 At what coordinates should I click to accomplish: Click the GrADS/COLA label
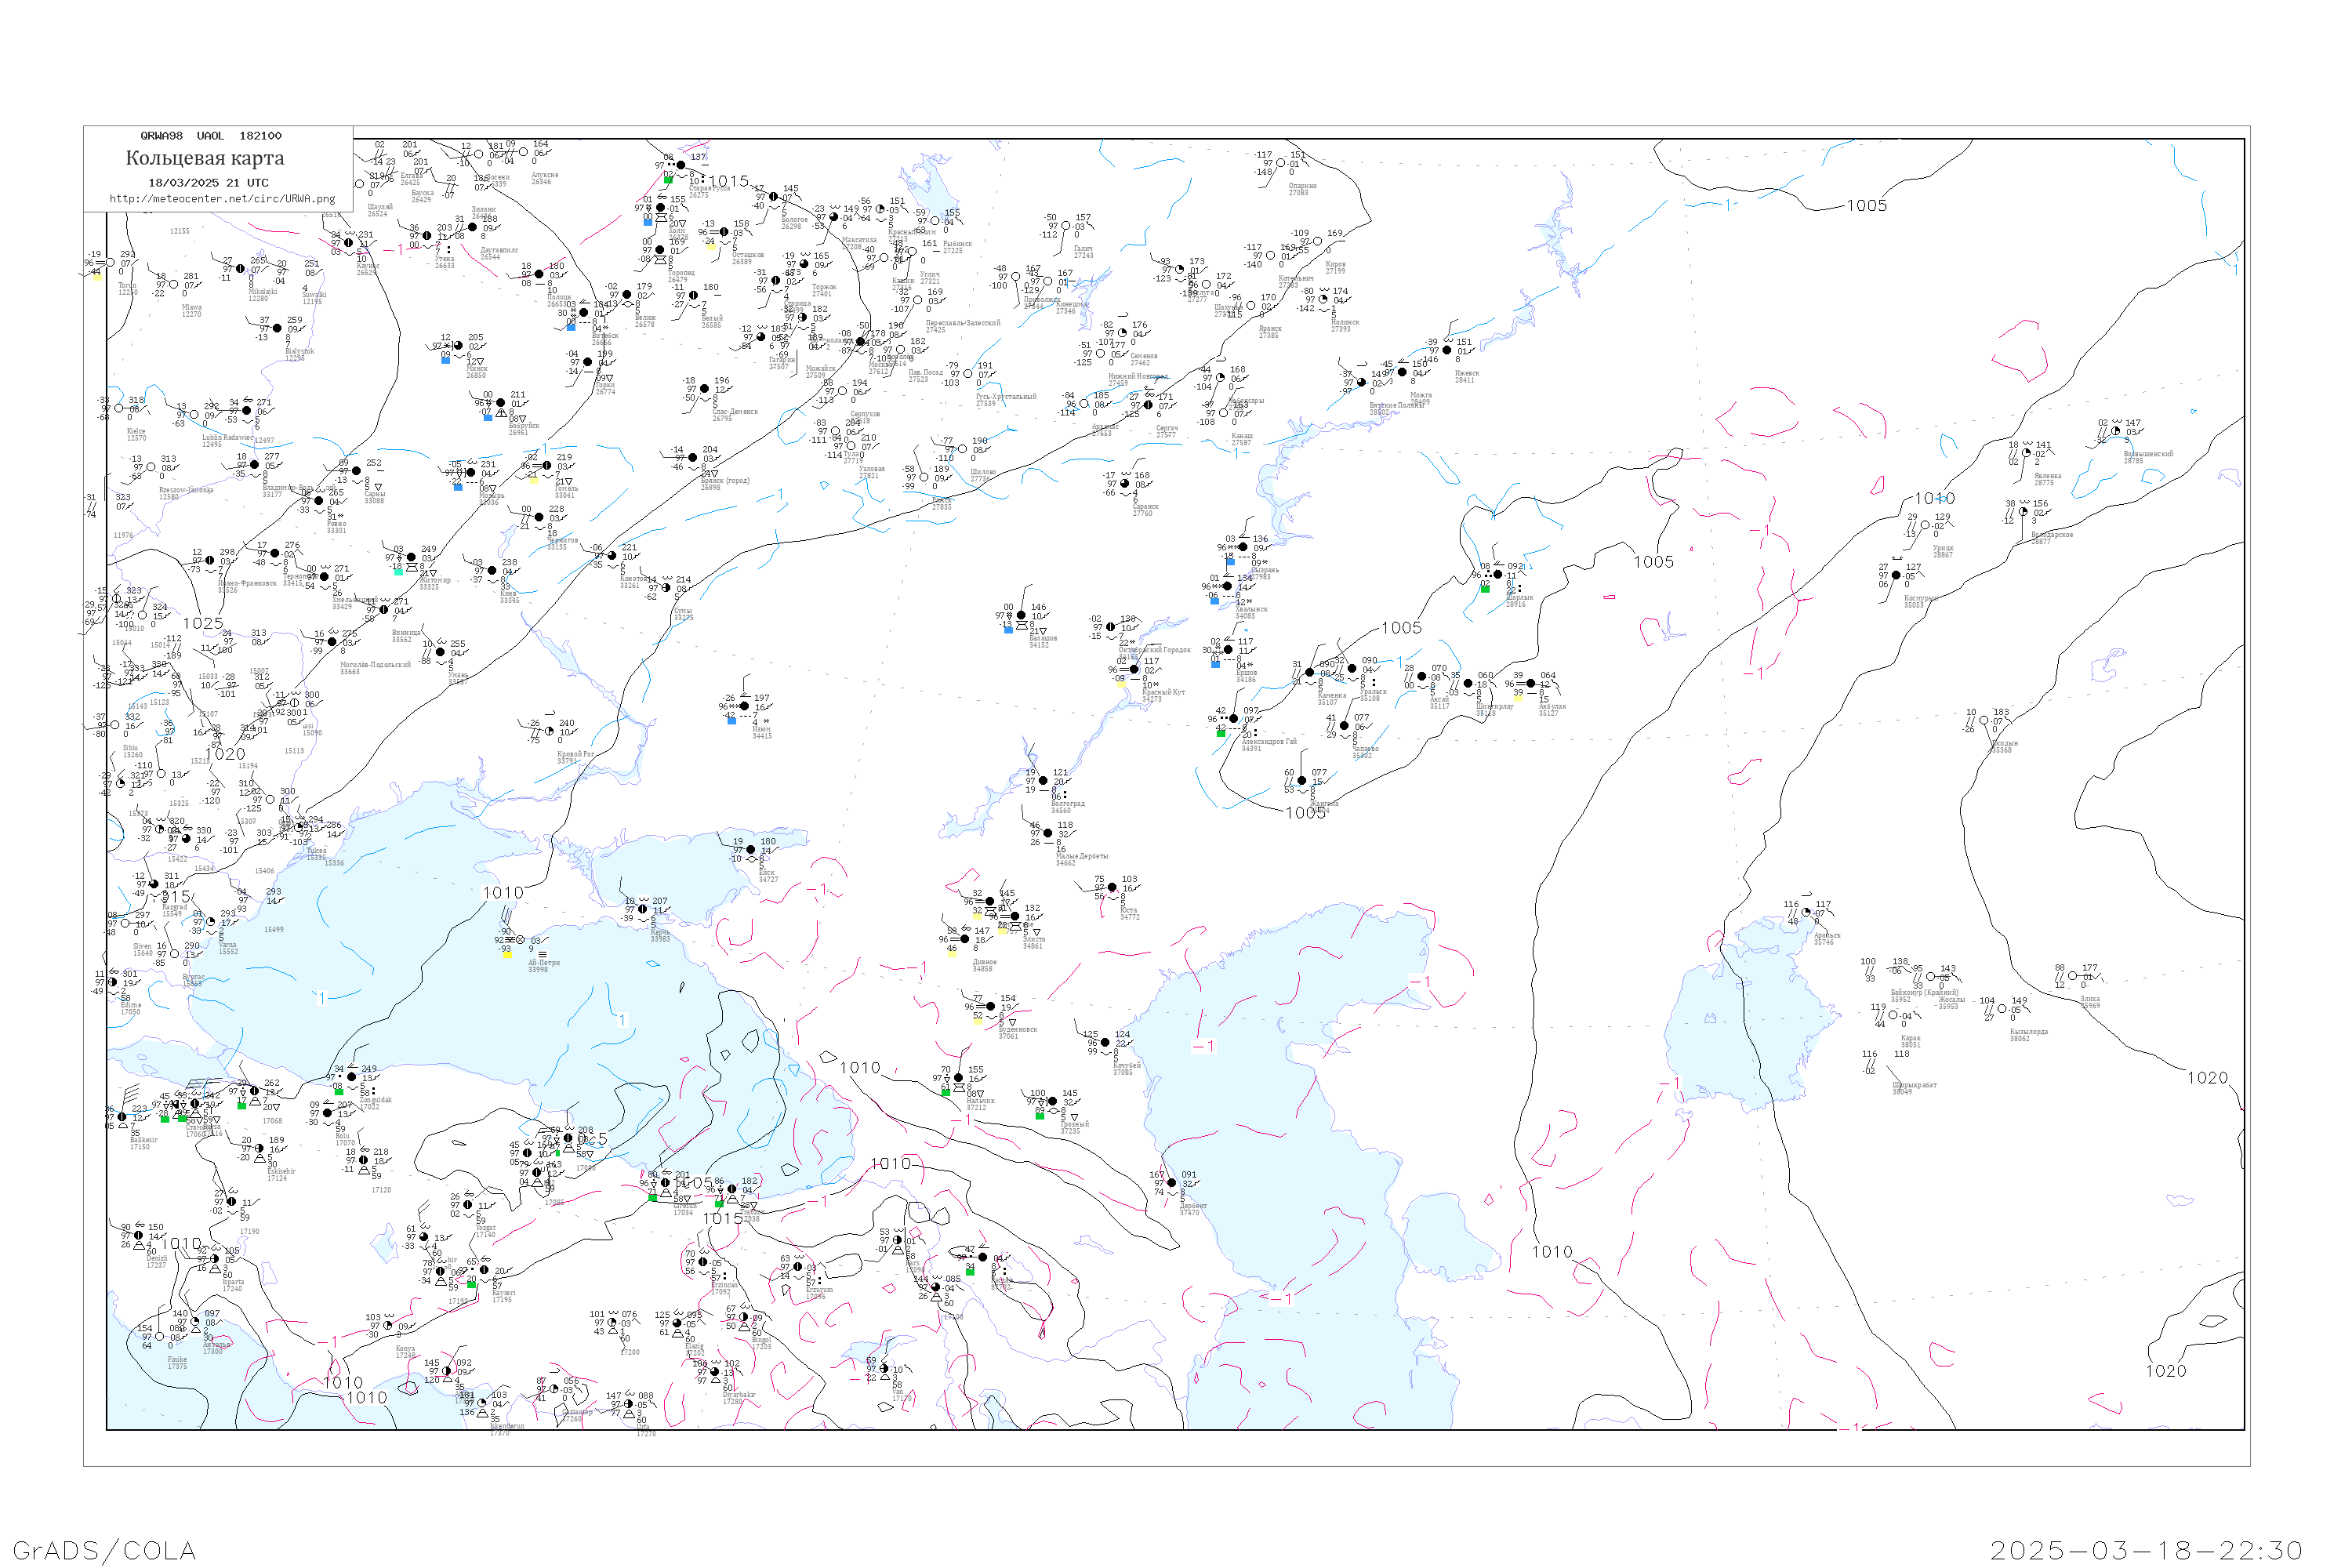click(x=104, y=1550)
